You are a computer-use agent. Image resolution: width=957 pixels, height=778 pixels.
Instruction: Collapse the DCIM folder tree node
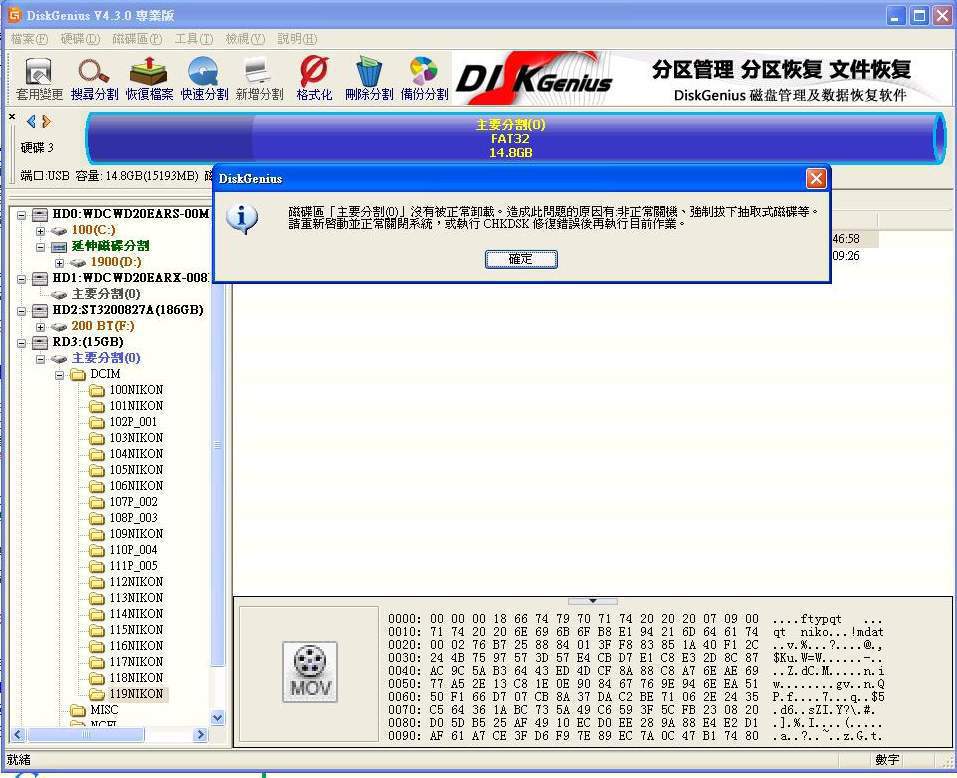point(59,374)
